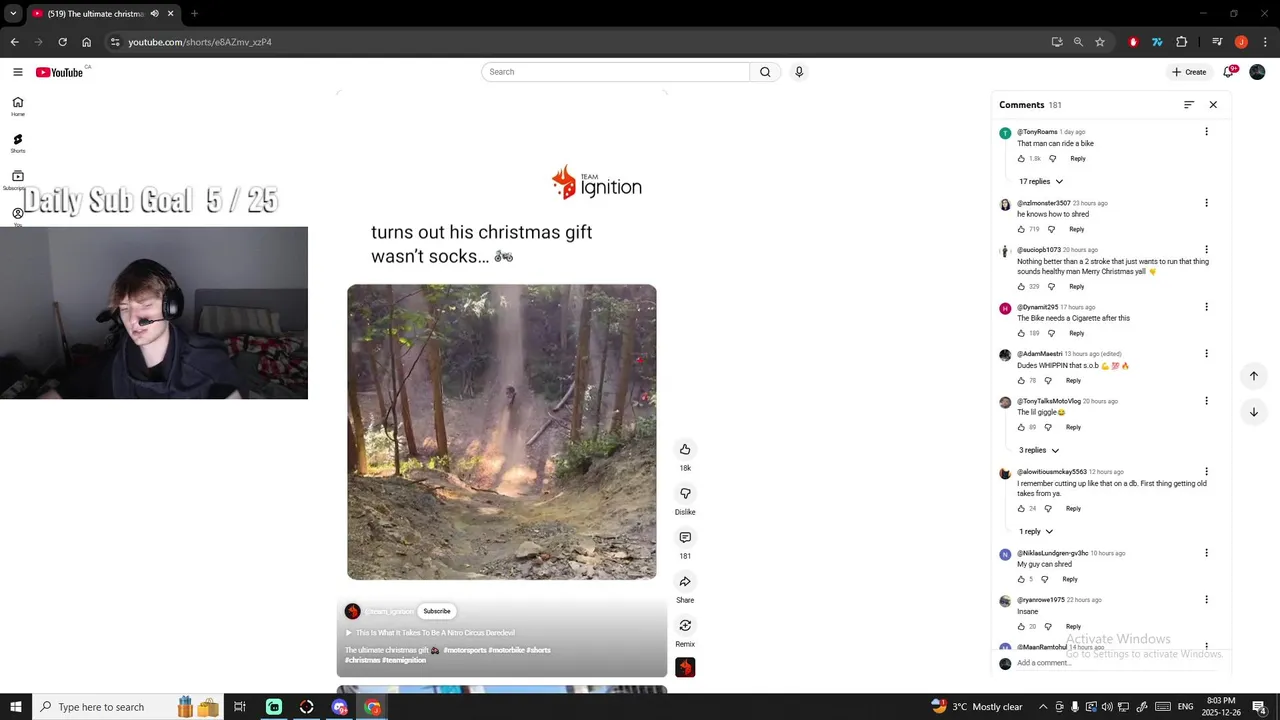The width and height of the screenshot is (1280, 720).
Task: Dislike the nzlmonster3507 comment
Action: coord(1051,229)
